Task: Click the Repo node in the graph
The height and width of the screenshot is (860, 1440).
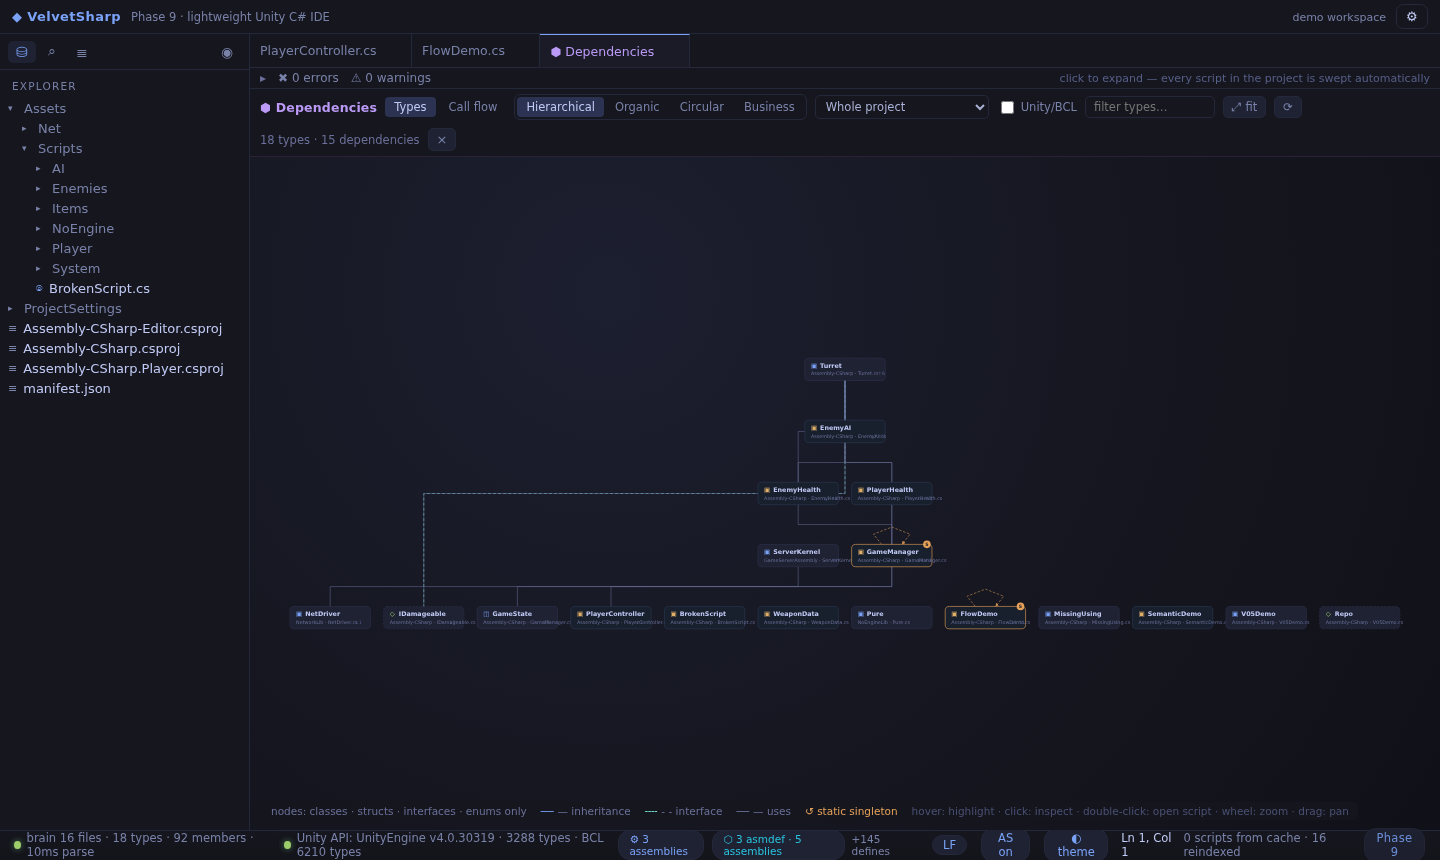Action: [x=1360, y=618]
